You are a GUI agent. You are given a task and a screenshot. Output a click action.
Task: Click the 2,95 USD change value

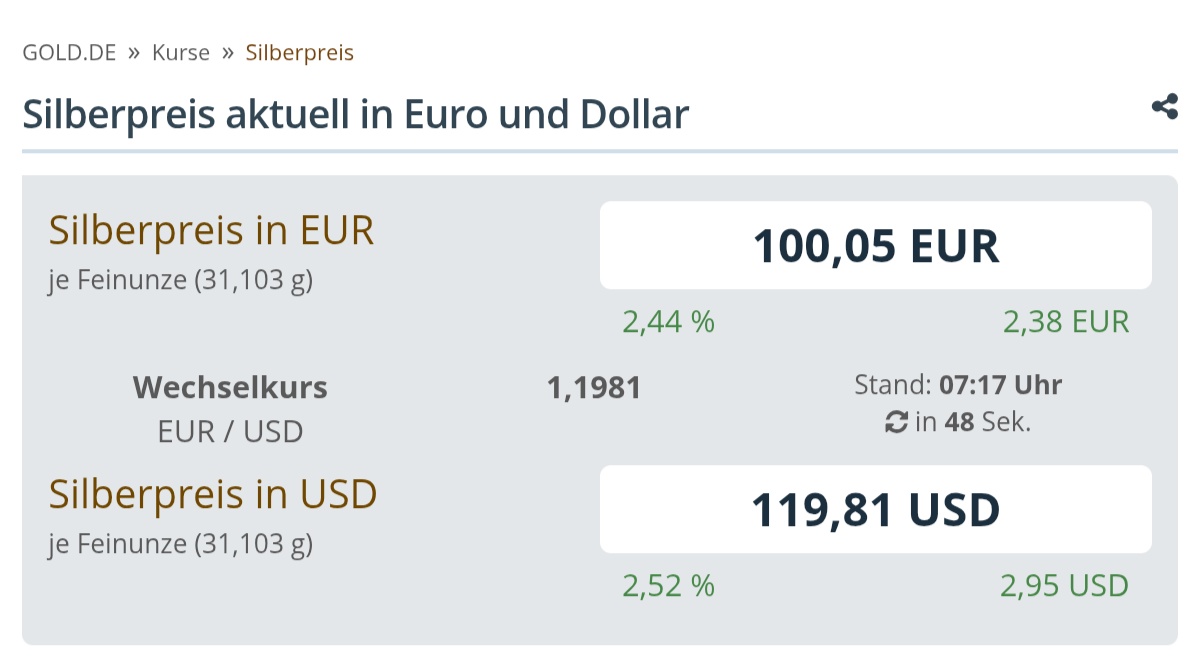click(x=1064, y=586)
